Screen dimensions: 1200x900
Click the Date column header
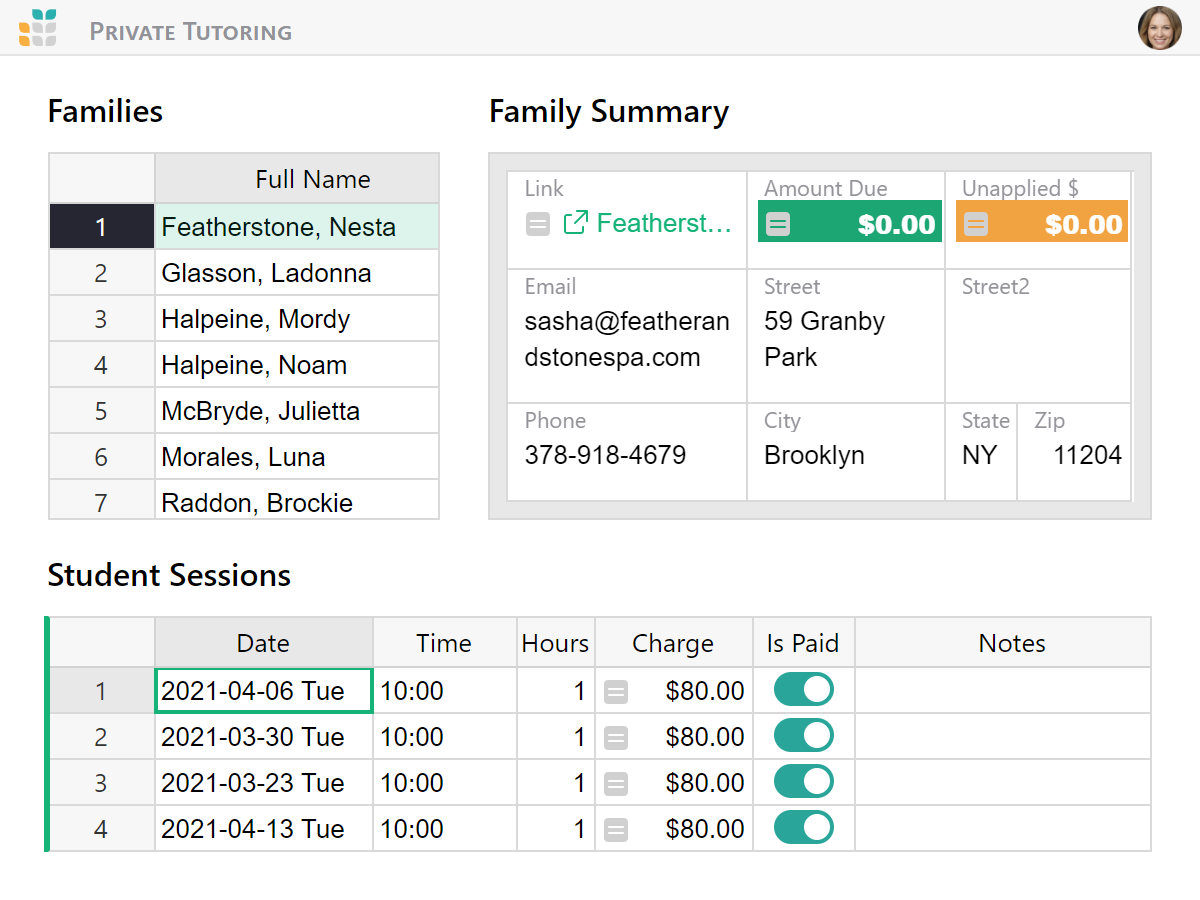(263, 643)
